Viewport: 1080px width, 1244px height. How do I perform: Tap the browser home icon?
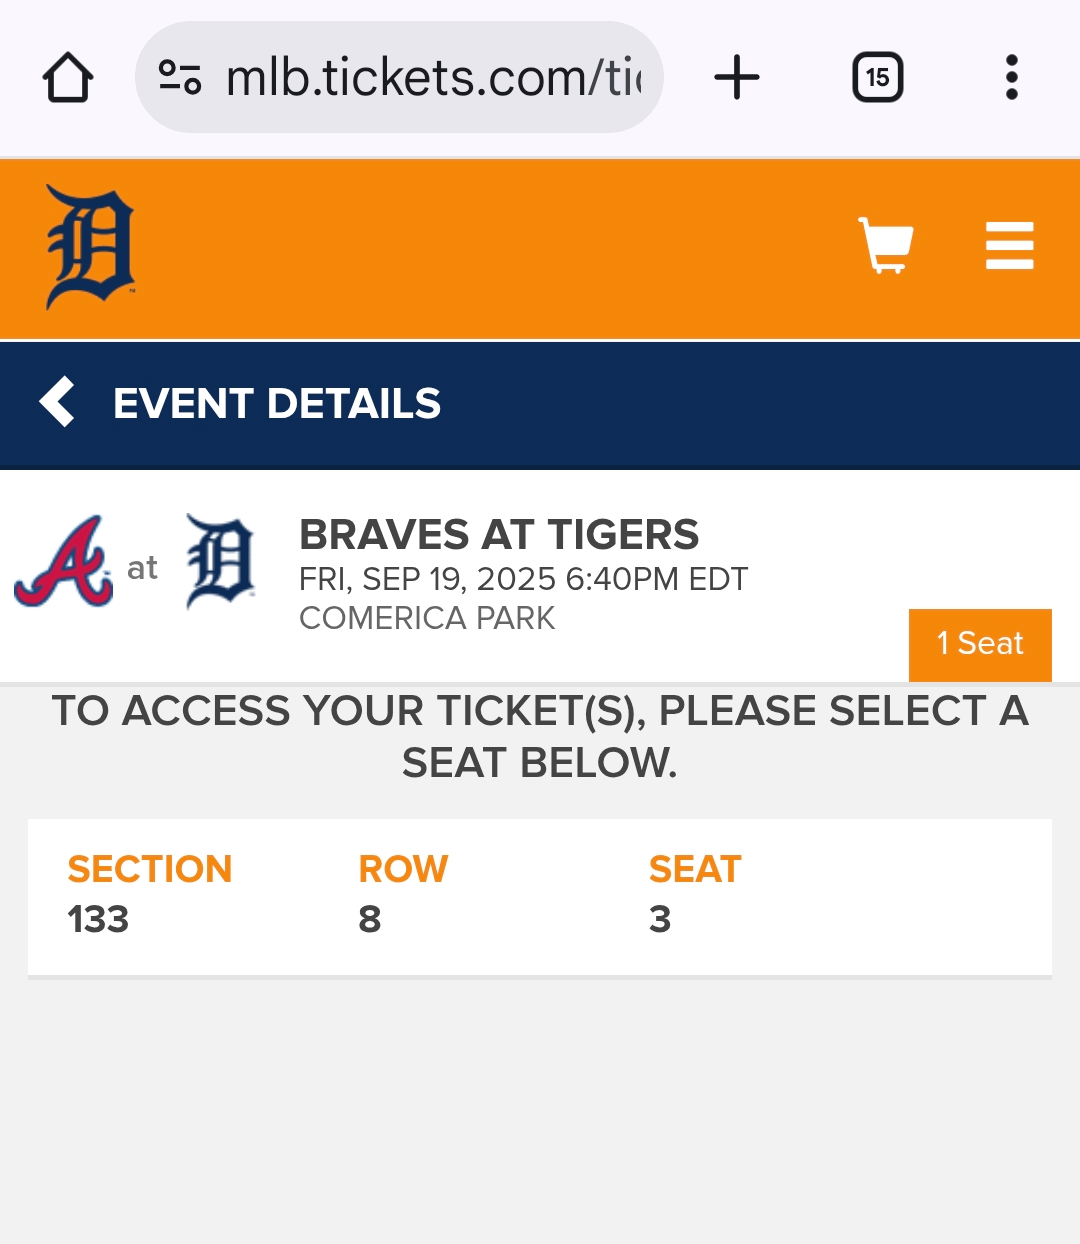pyautogui.click(x=68, y=78)
